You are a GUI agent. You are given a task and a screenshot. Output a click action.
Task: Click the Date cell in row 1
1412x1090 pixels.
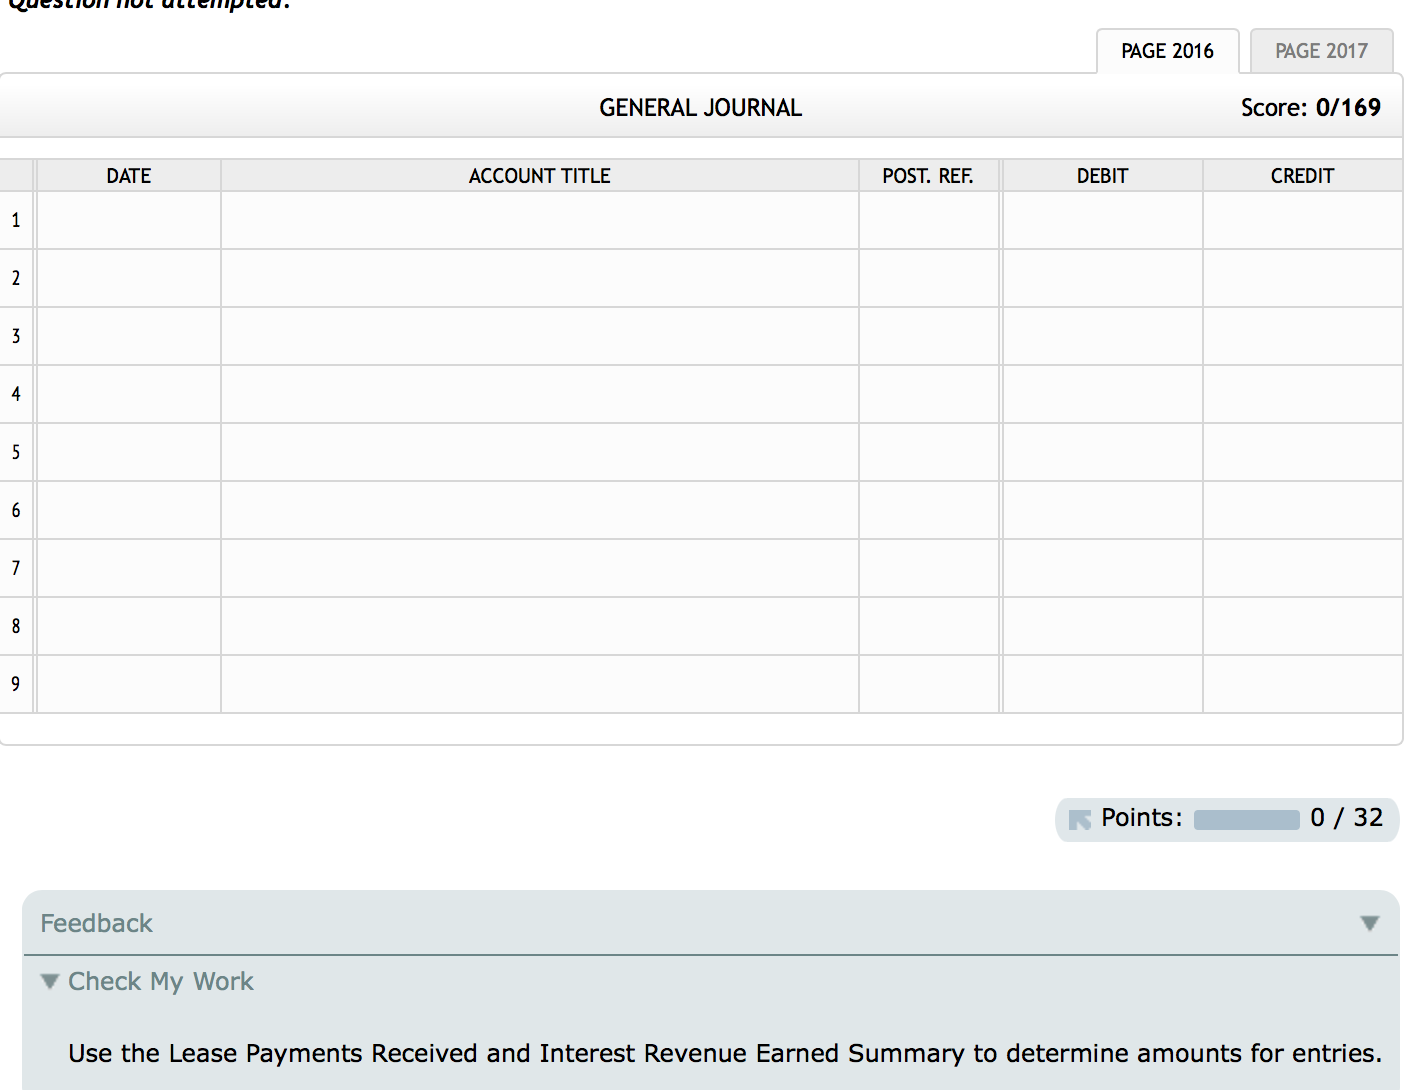tap(128, 220)
